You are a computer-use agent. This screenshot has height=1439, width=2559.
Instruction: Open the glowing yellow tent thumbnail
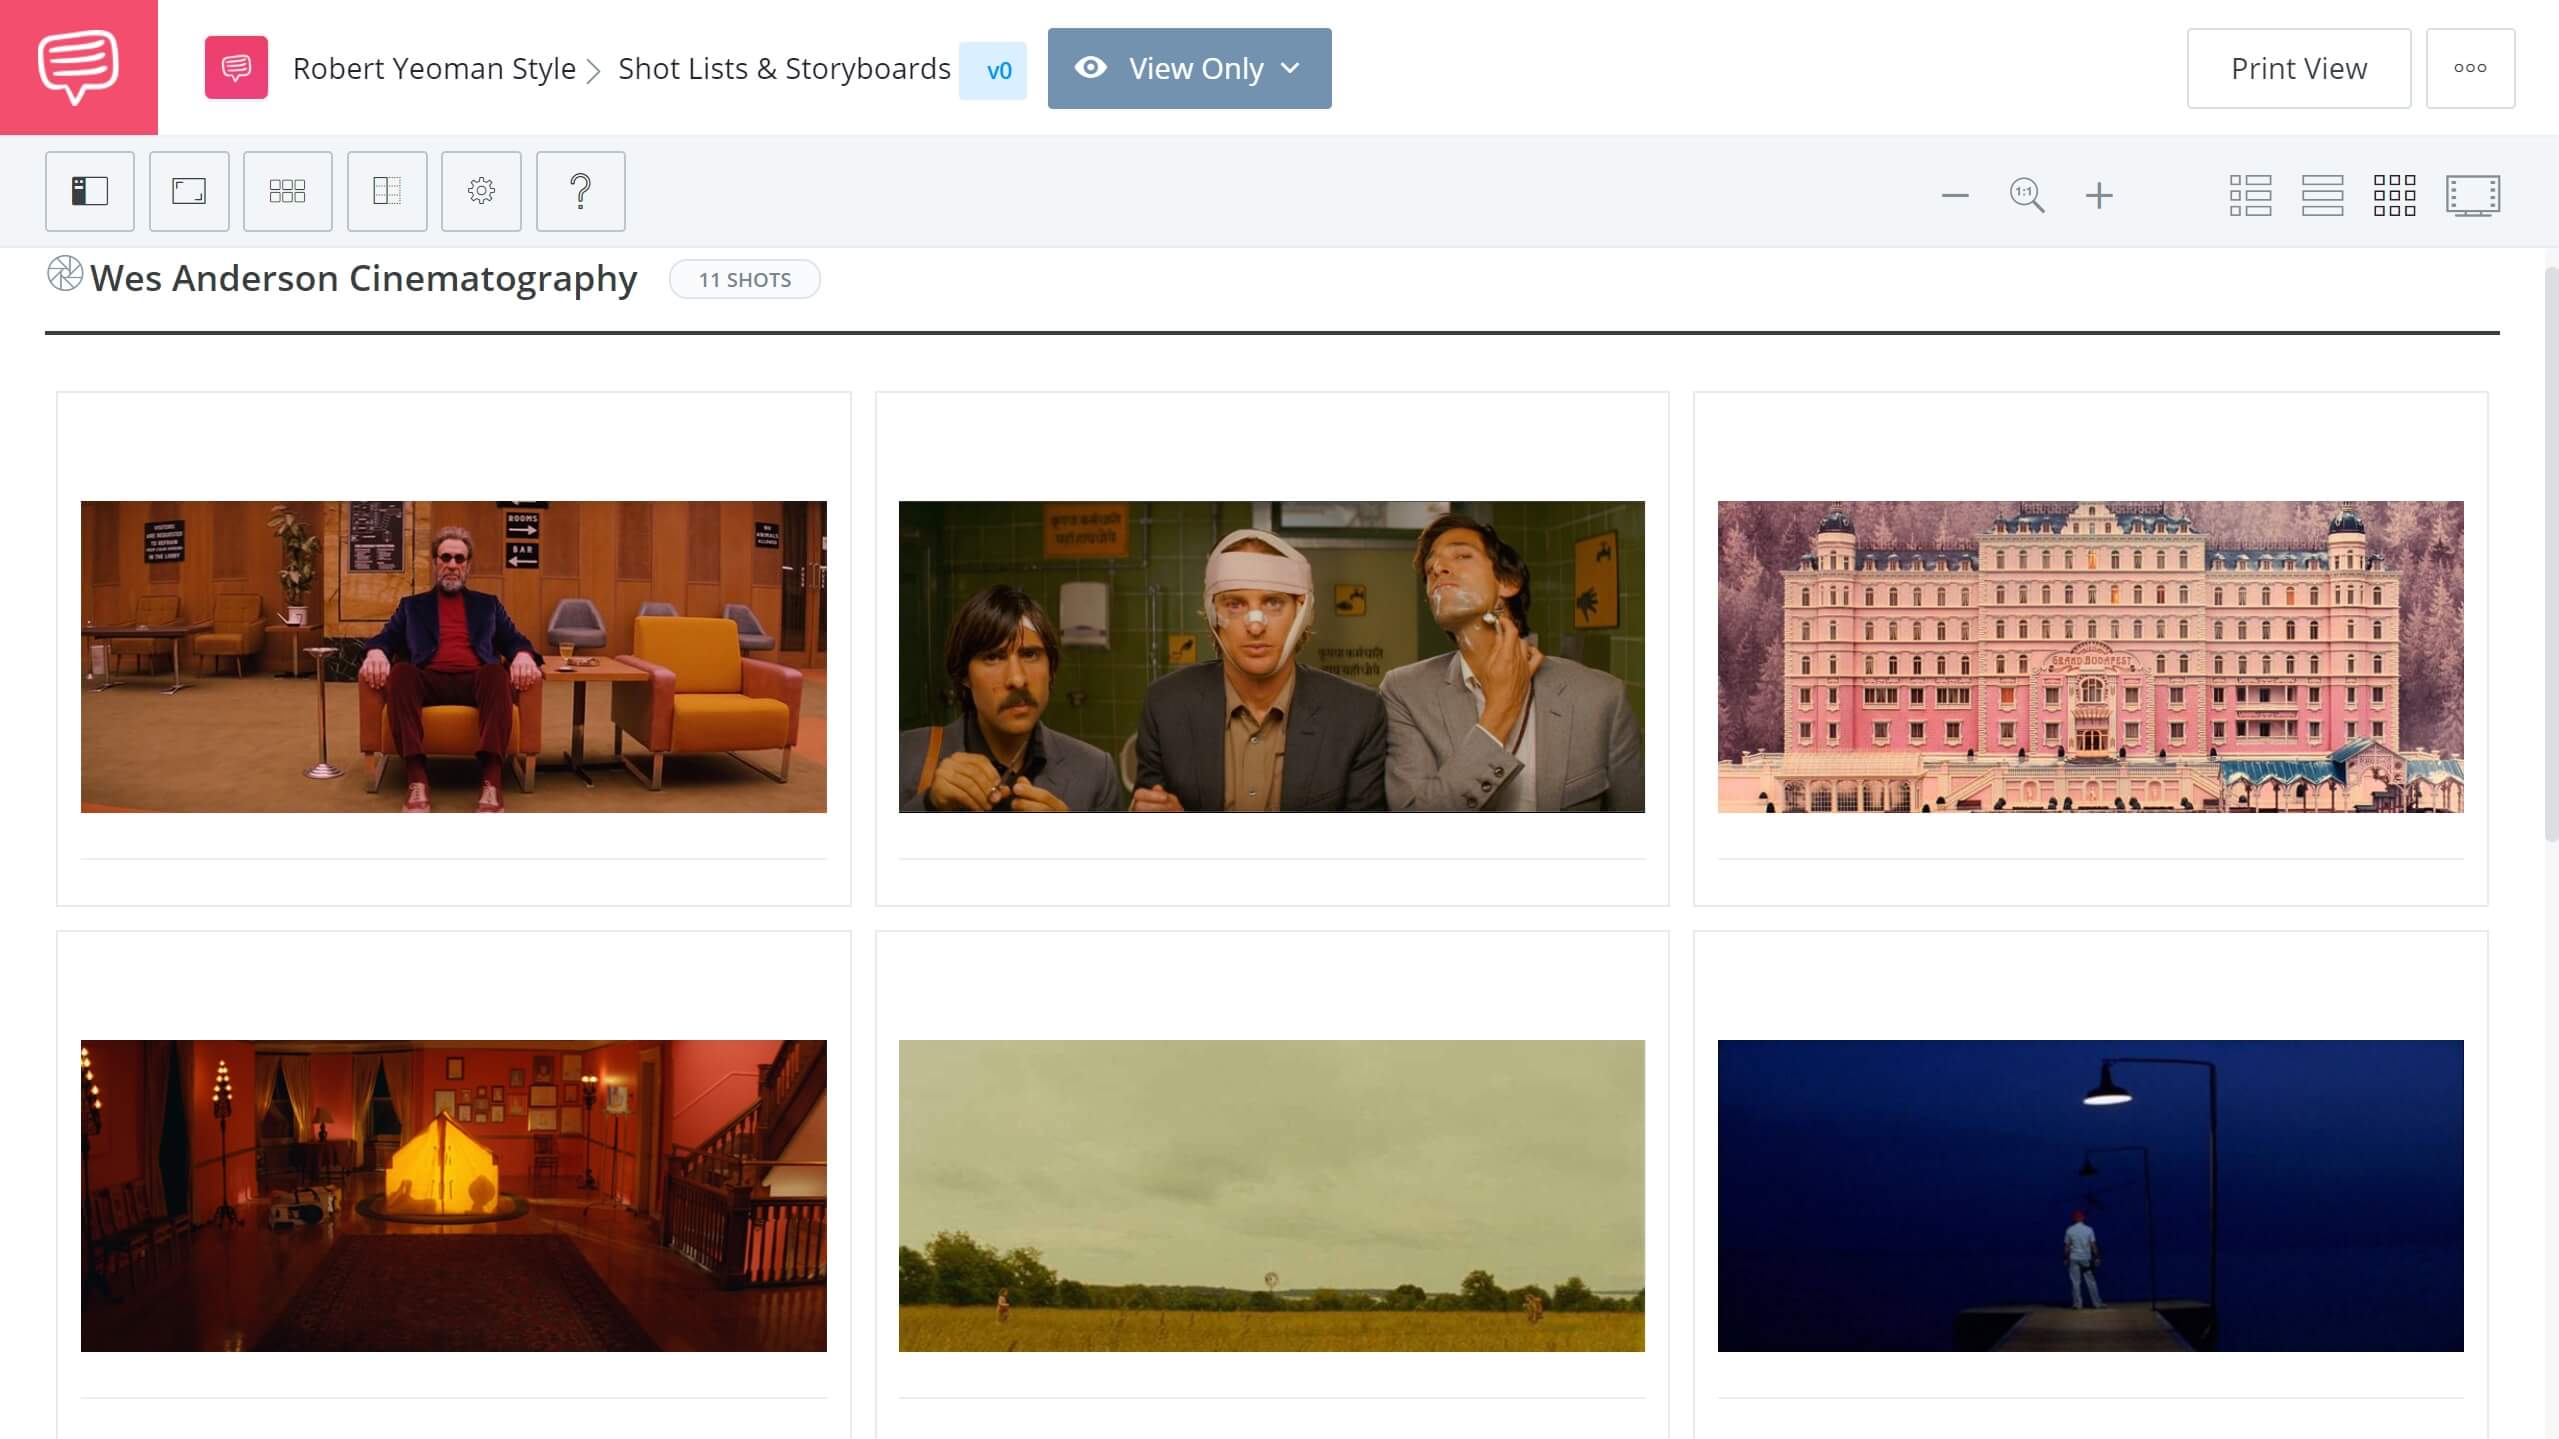[x=454, y=1195]
